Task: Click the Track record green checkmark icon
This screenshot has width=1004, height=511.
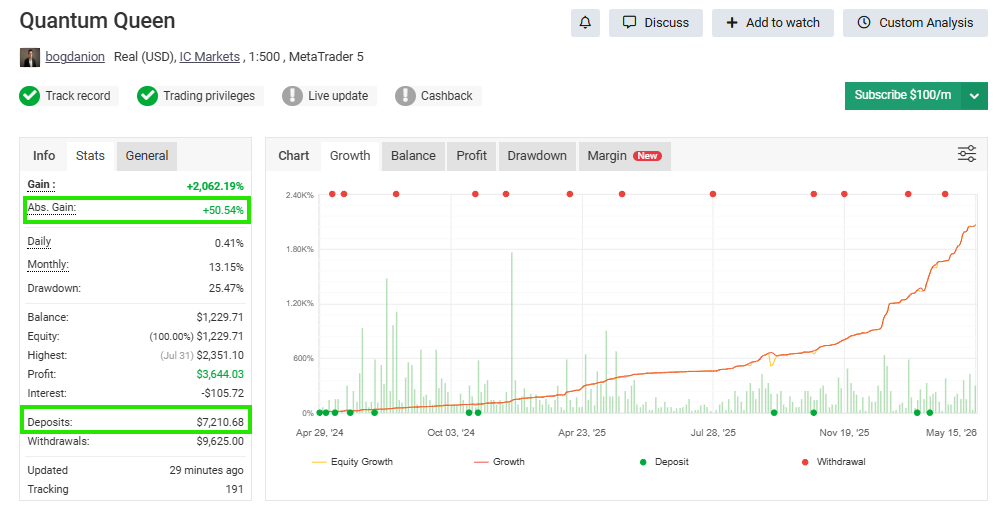Action: (x=29, y=96)
